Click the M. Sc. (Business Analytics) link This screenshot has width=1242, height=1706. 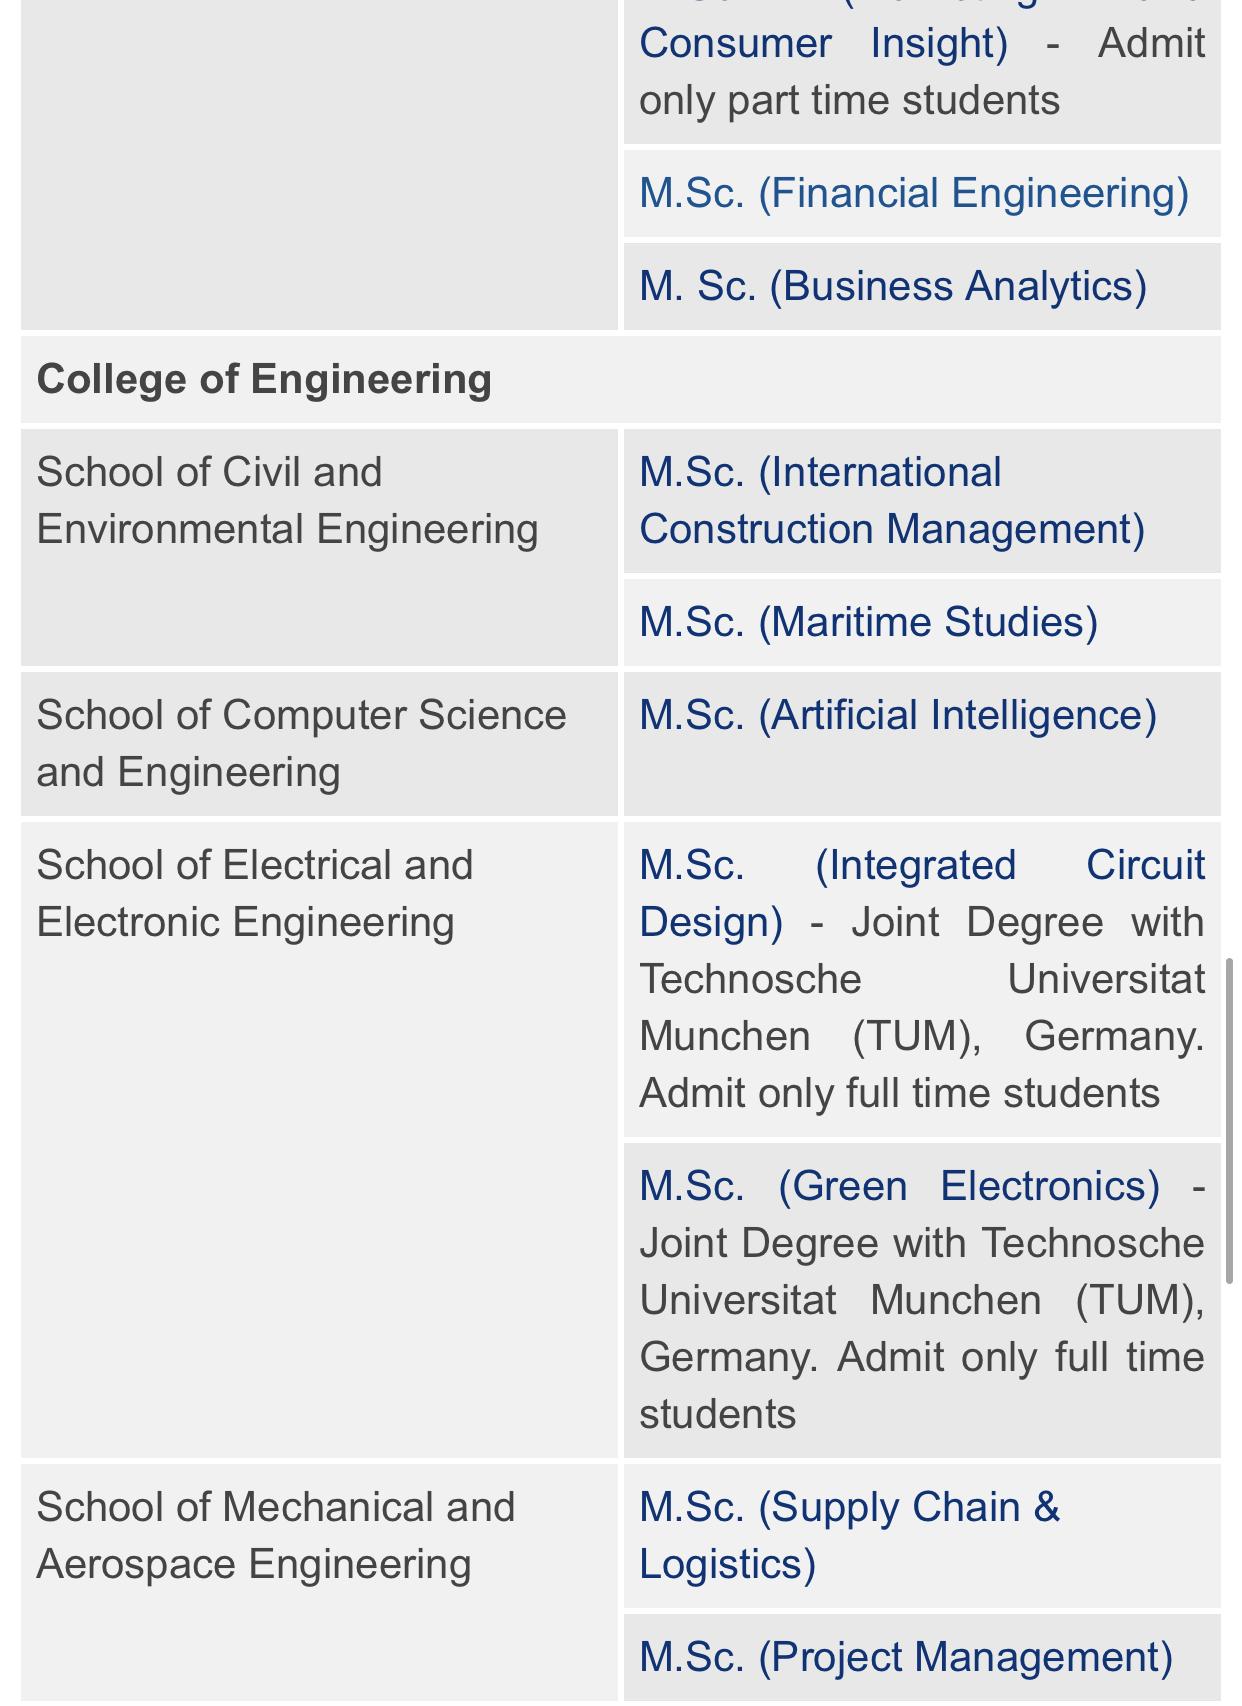[x=892, y=286]
